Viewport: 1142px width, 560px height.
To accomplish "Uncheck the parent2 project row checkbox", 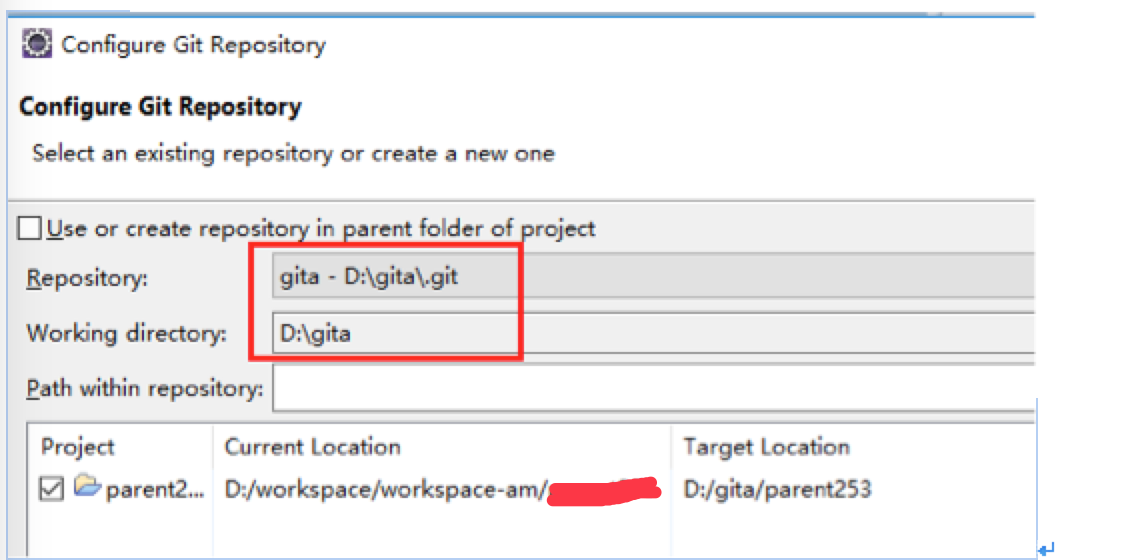I will [x=53, y=489].
